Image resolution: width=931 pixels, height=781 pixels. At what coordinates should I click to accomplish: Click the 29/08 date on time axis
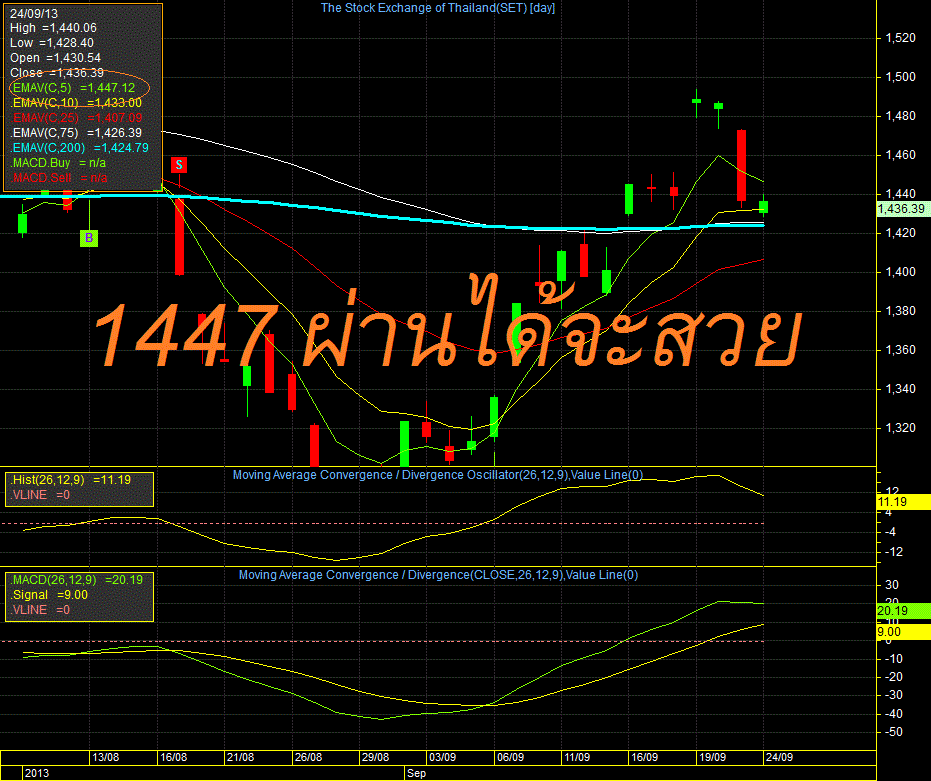coord(375,757)
